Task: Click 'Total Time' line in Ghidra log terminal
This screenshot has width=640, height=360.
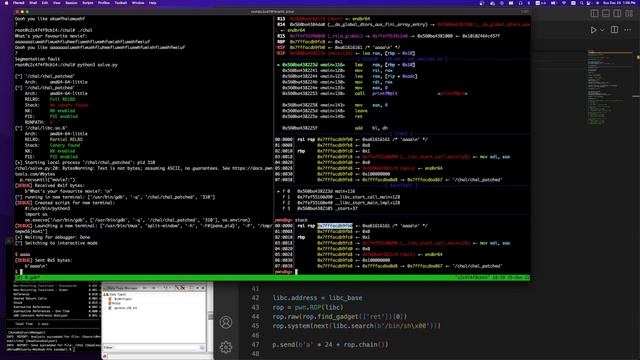Action: coord(32,324)
